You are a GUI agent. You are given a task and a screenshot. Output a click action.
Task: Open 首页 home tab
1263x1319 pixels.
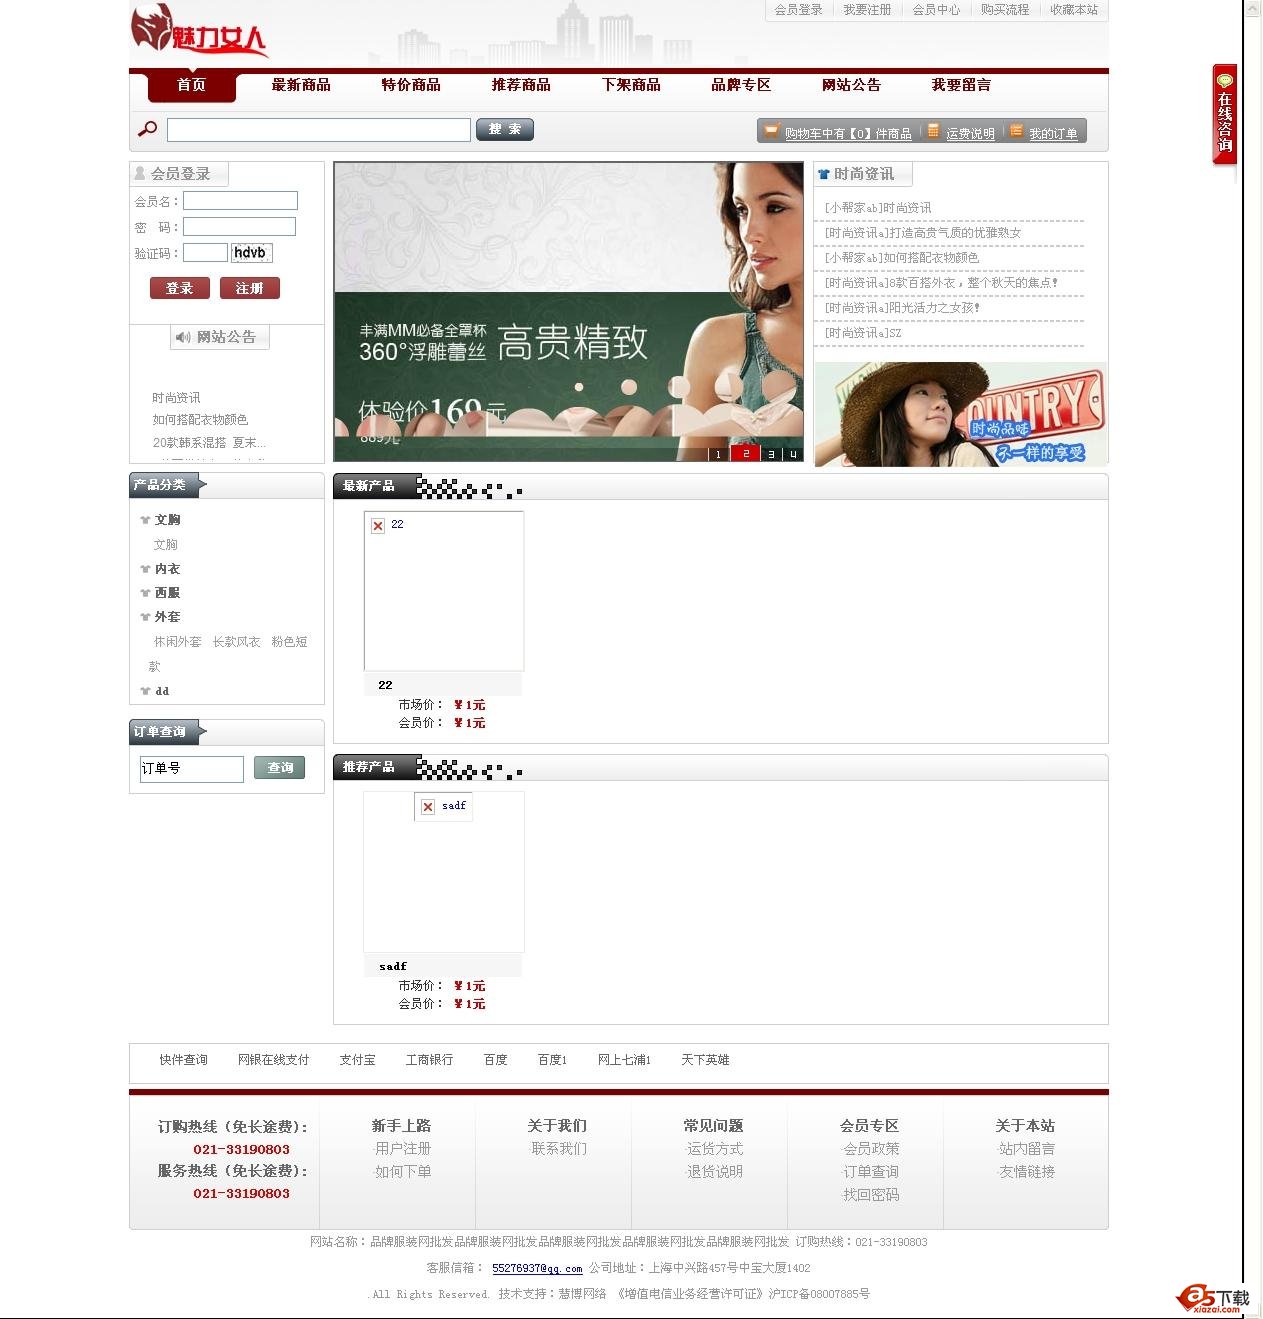tap(191, 85)
